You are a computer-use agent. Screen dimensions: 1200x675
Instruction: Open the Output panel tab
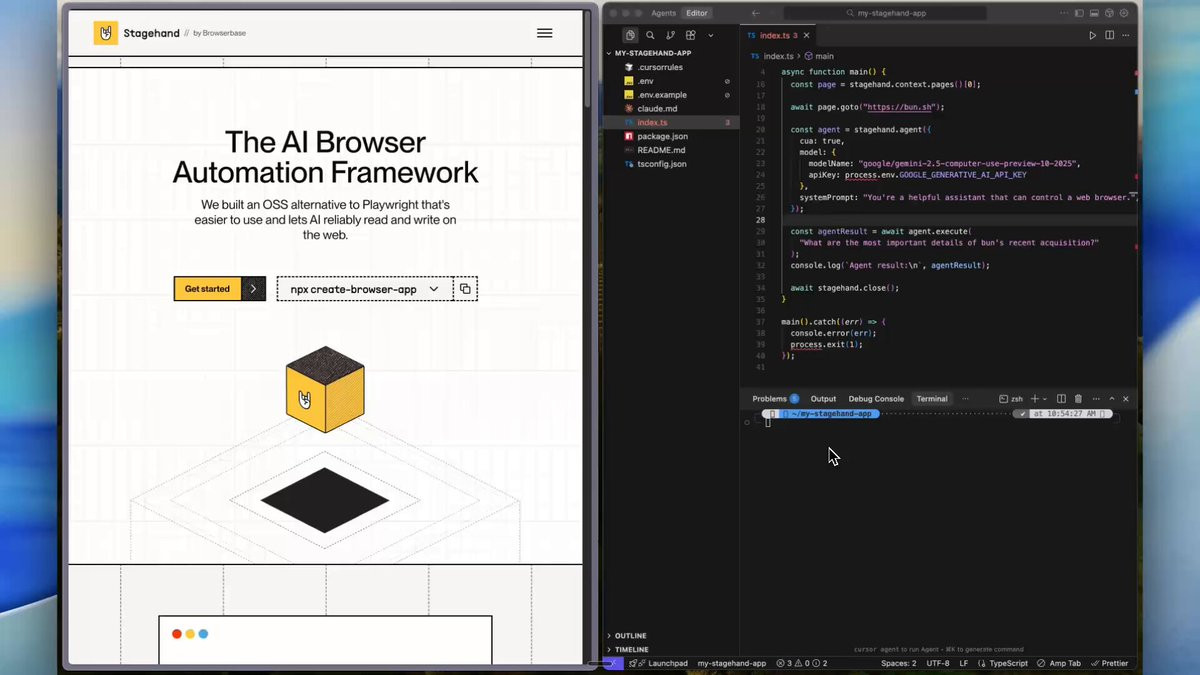(823, 399)
